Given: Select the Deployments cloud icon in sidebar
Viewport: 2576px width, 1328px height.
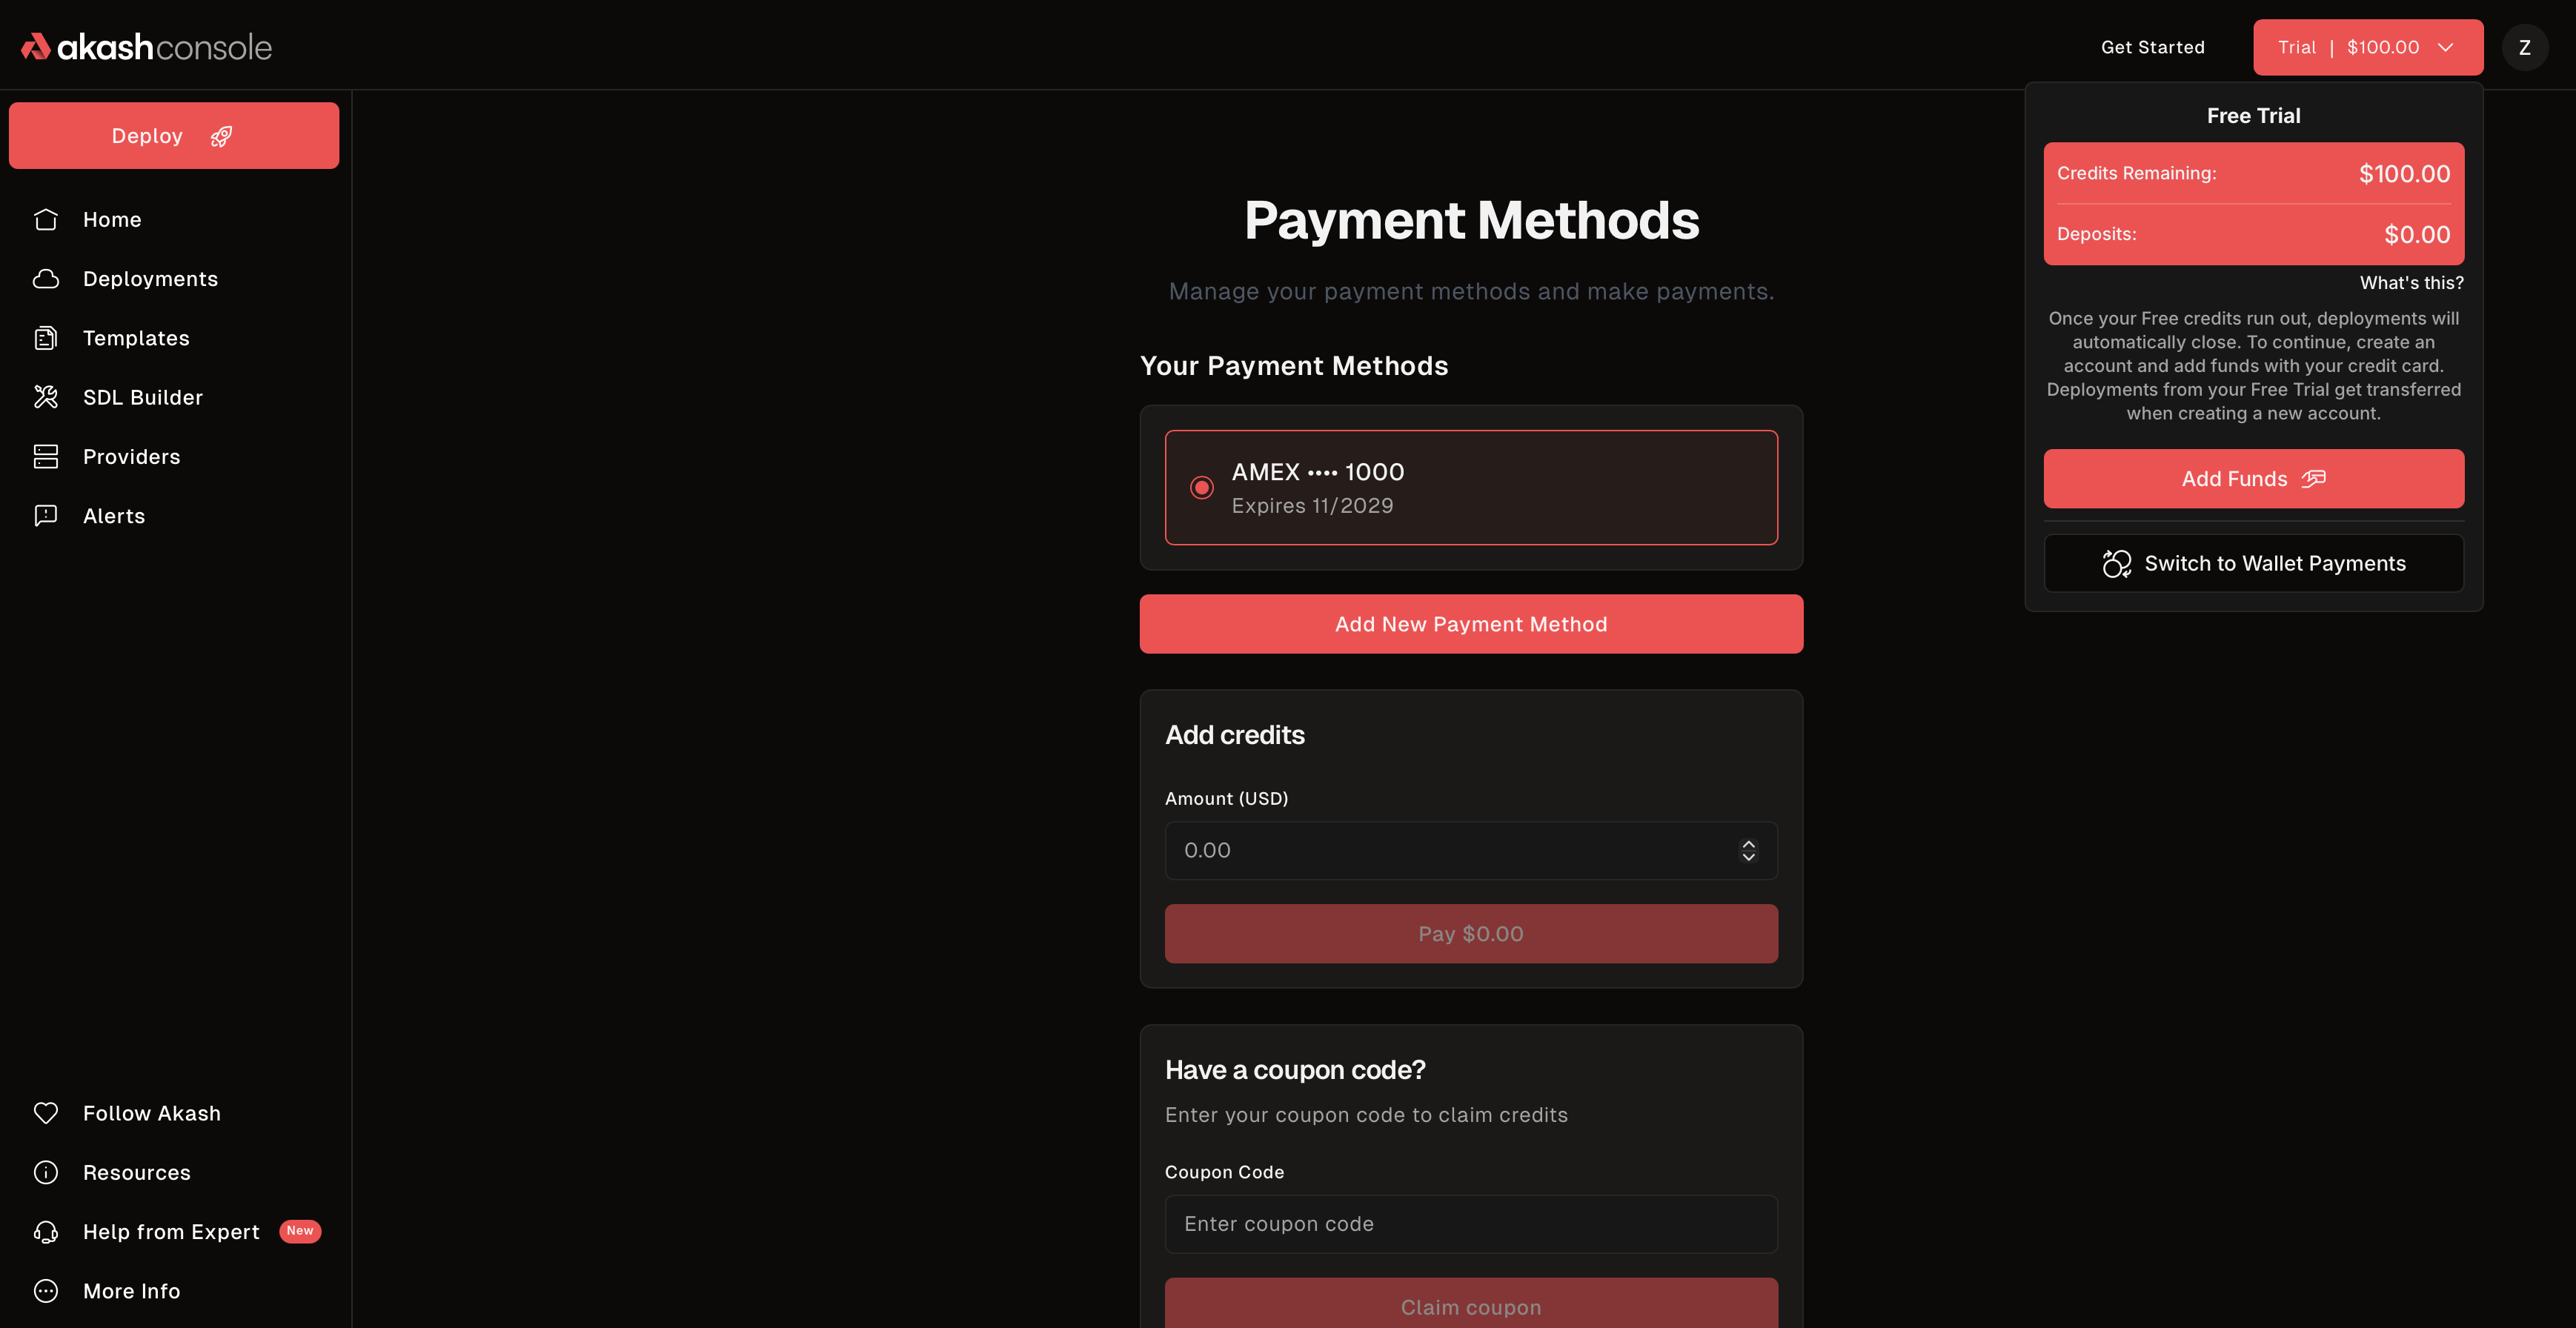Looking at the screenshot, I should point(46,278).
